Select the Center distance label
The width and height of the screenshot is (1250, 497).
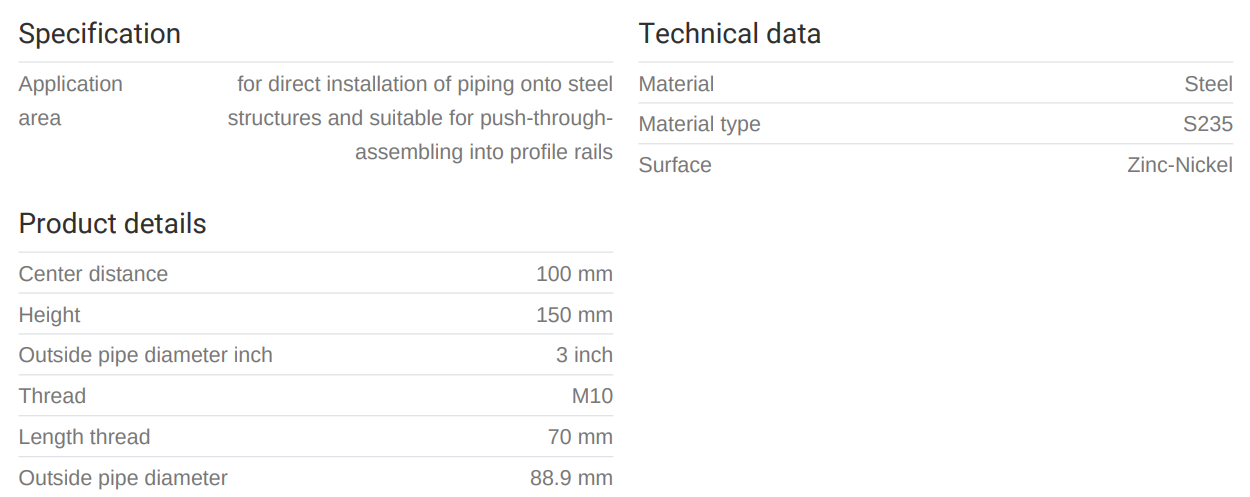93,274
